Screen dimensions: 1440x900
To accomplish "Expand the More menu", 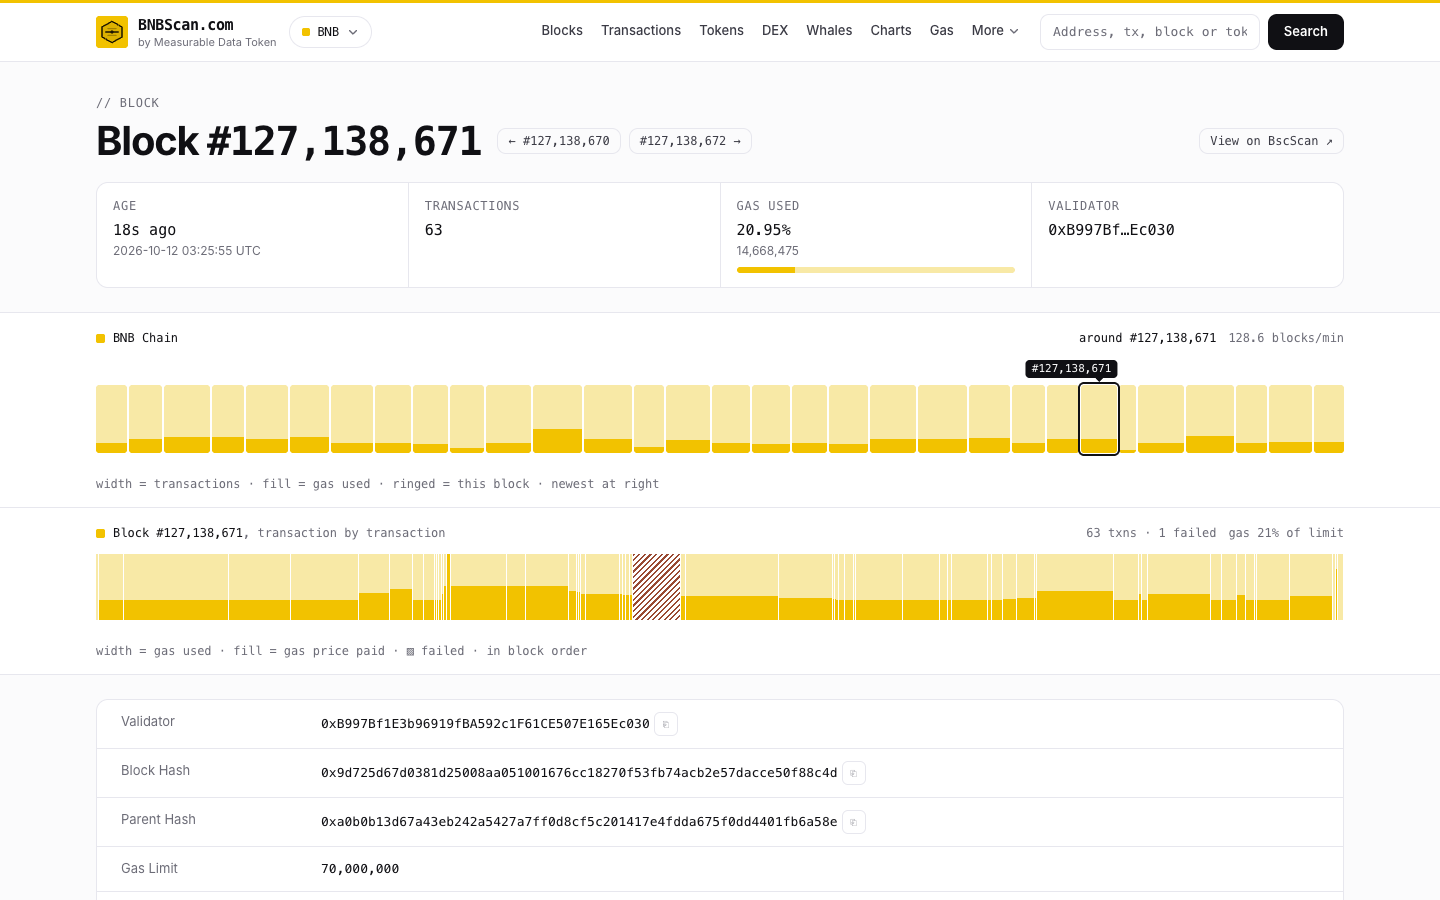I will pos(995,31).
